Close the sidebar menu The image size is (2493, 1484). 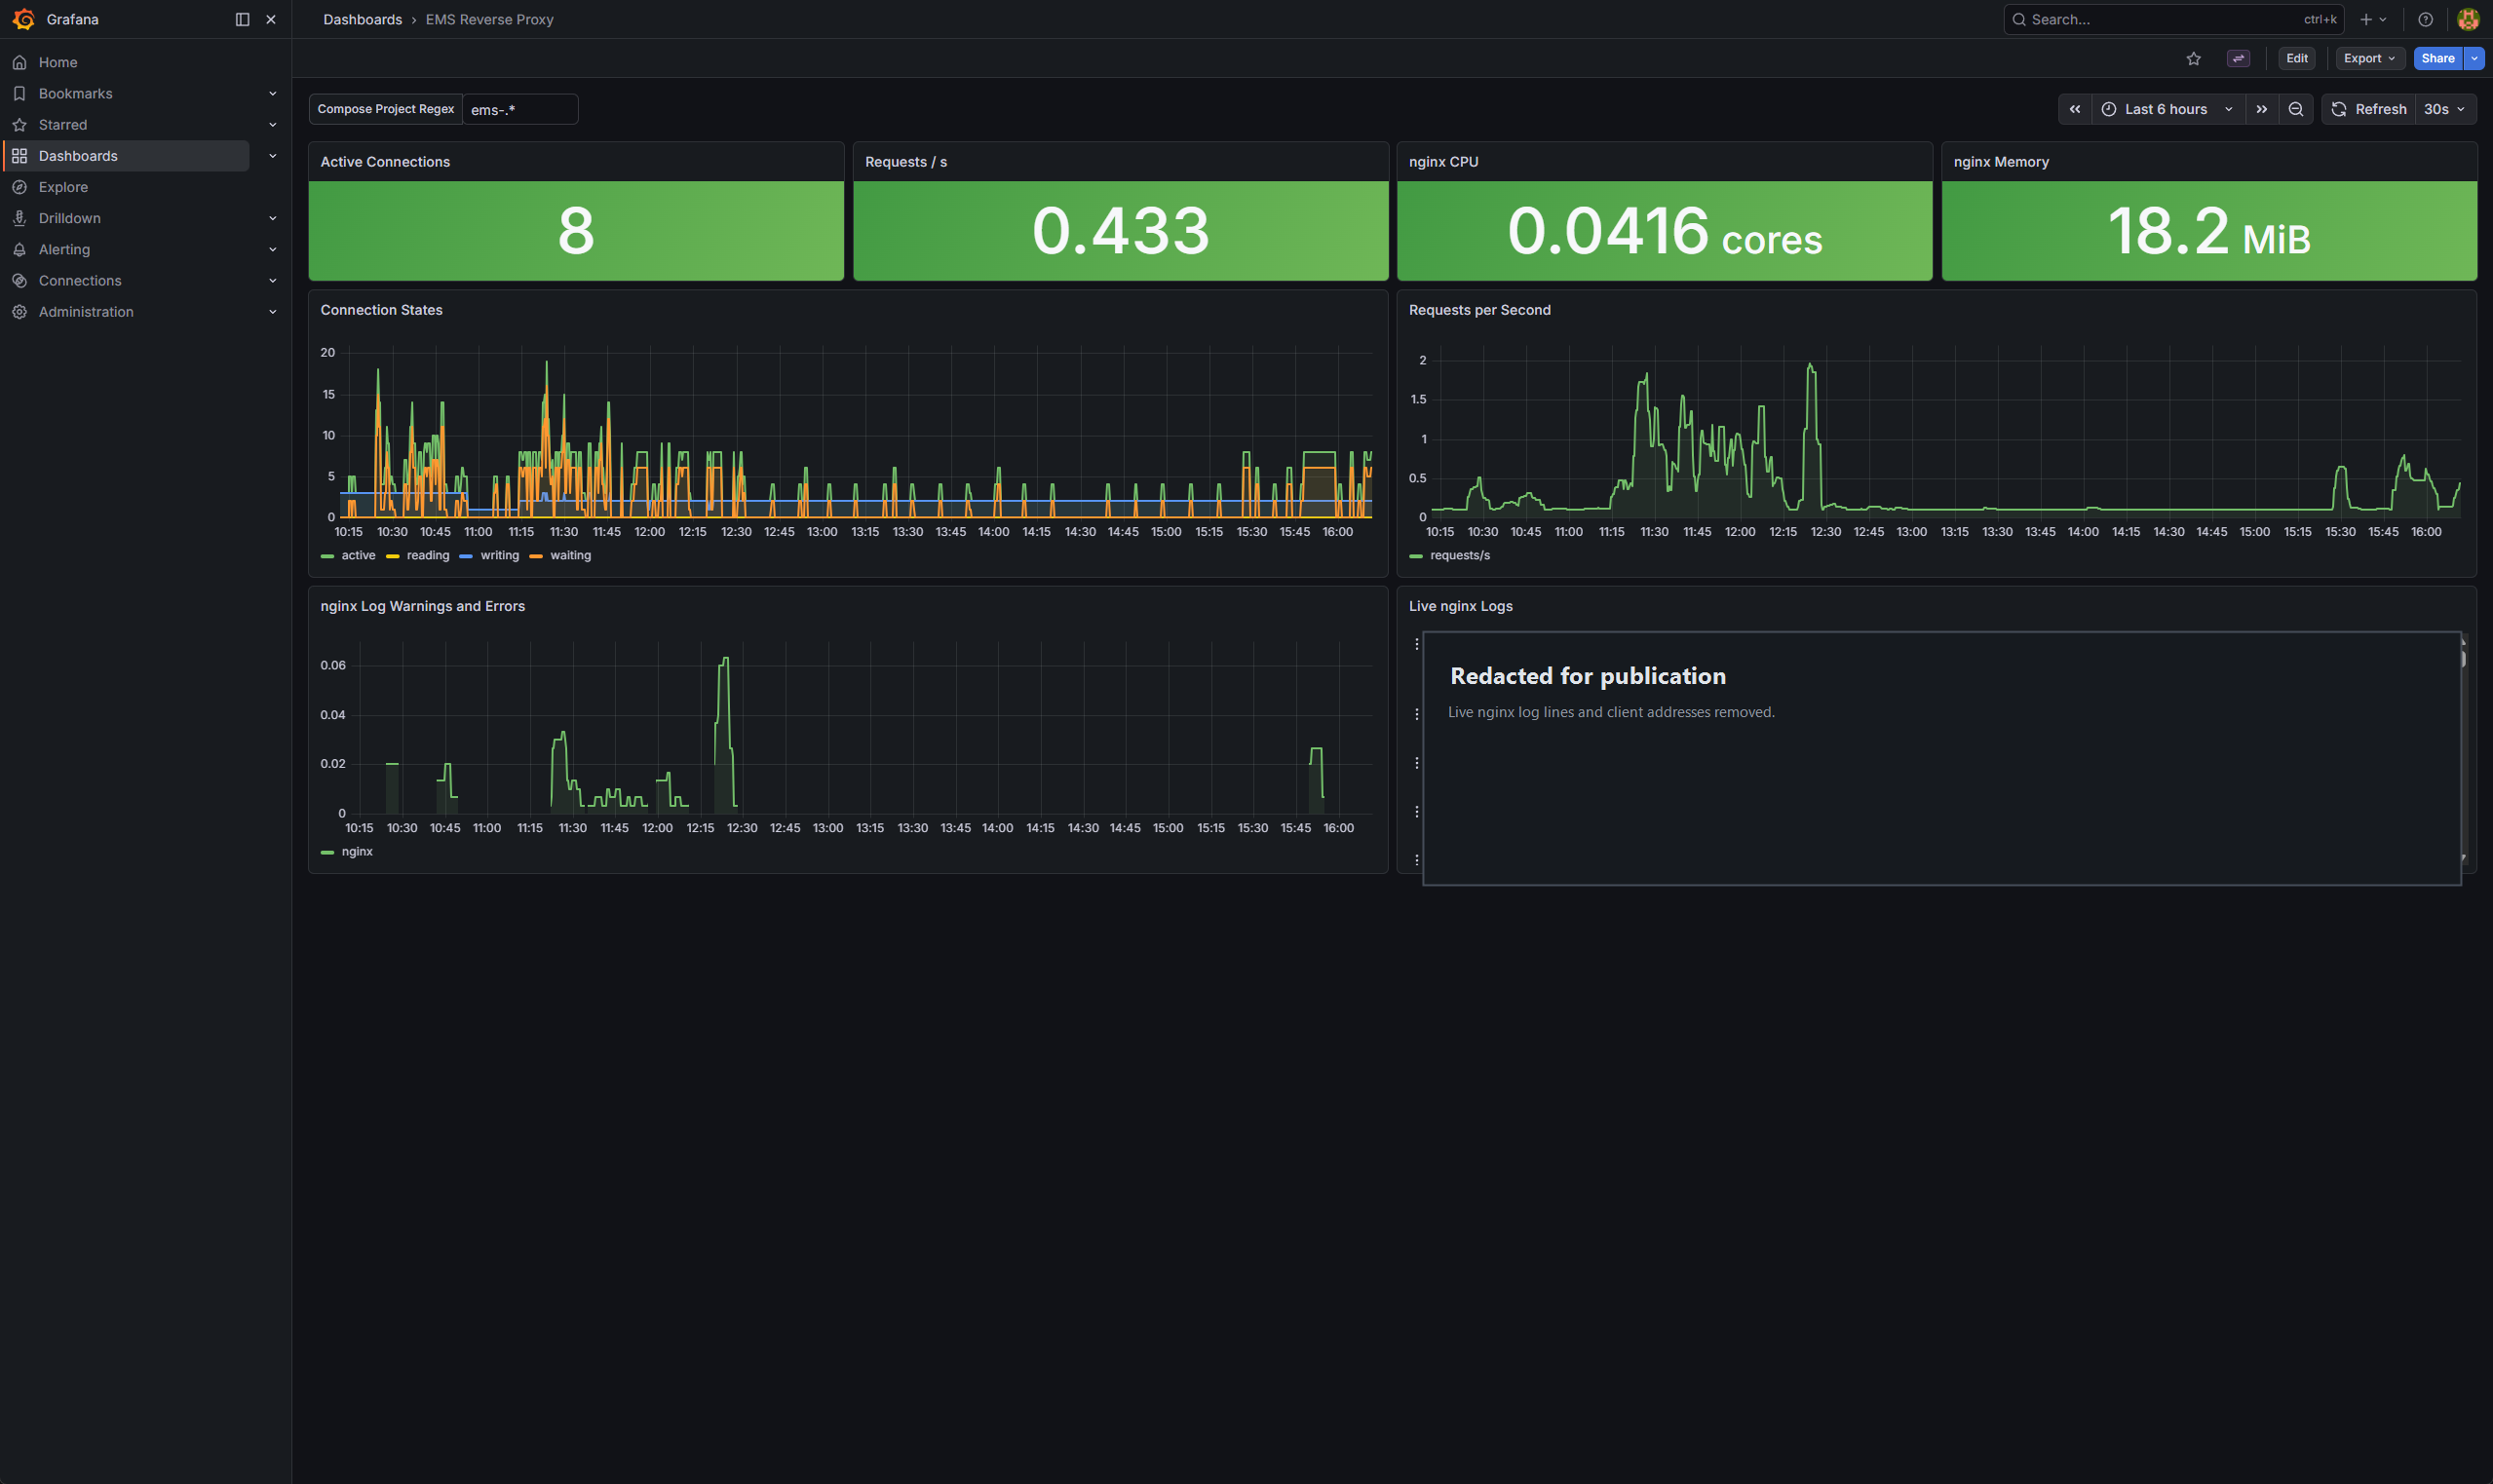click(x=271, y=19)
